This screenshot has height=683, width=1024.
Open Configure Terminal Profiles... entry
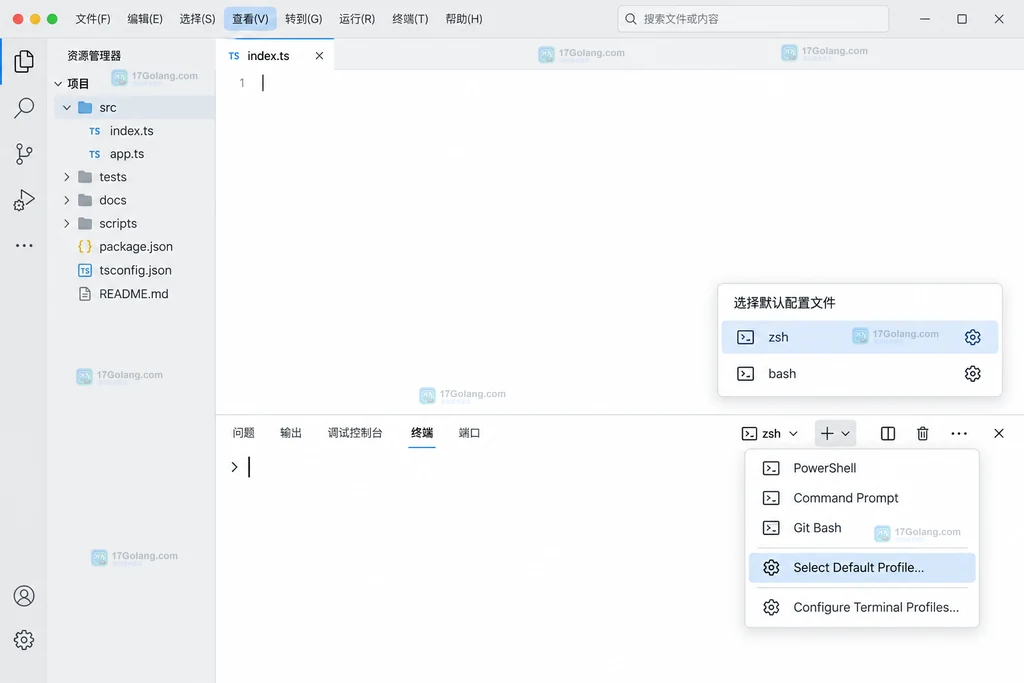[x=861, y=607]
